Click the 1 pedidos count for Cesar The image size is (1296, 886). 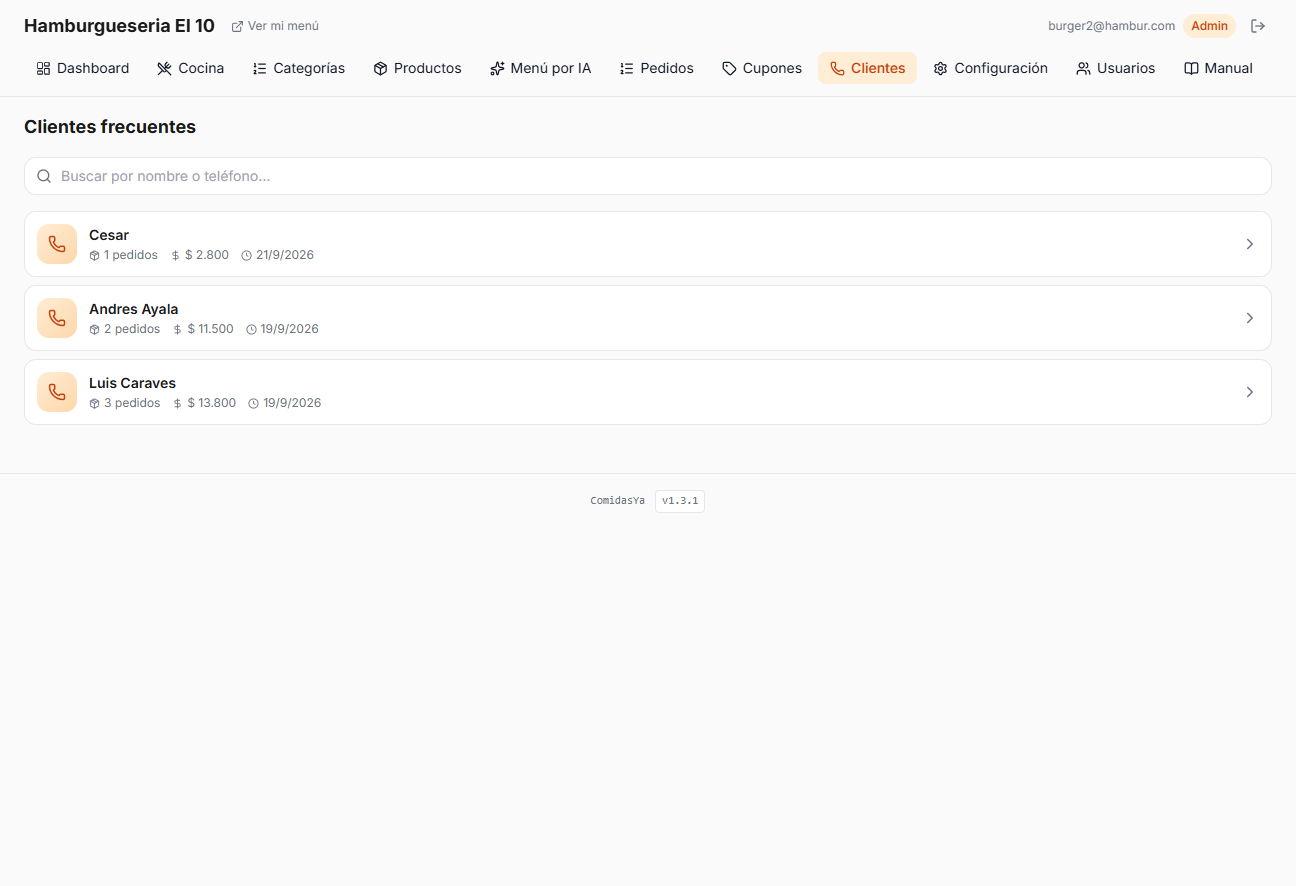pyautogui.click(x=123, y=255)
